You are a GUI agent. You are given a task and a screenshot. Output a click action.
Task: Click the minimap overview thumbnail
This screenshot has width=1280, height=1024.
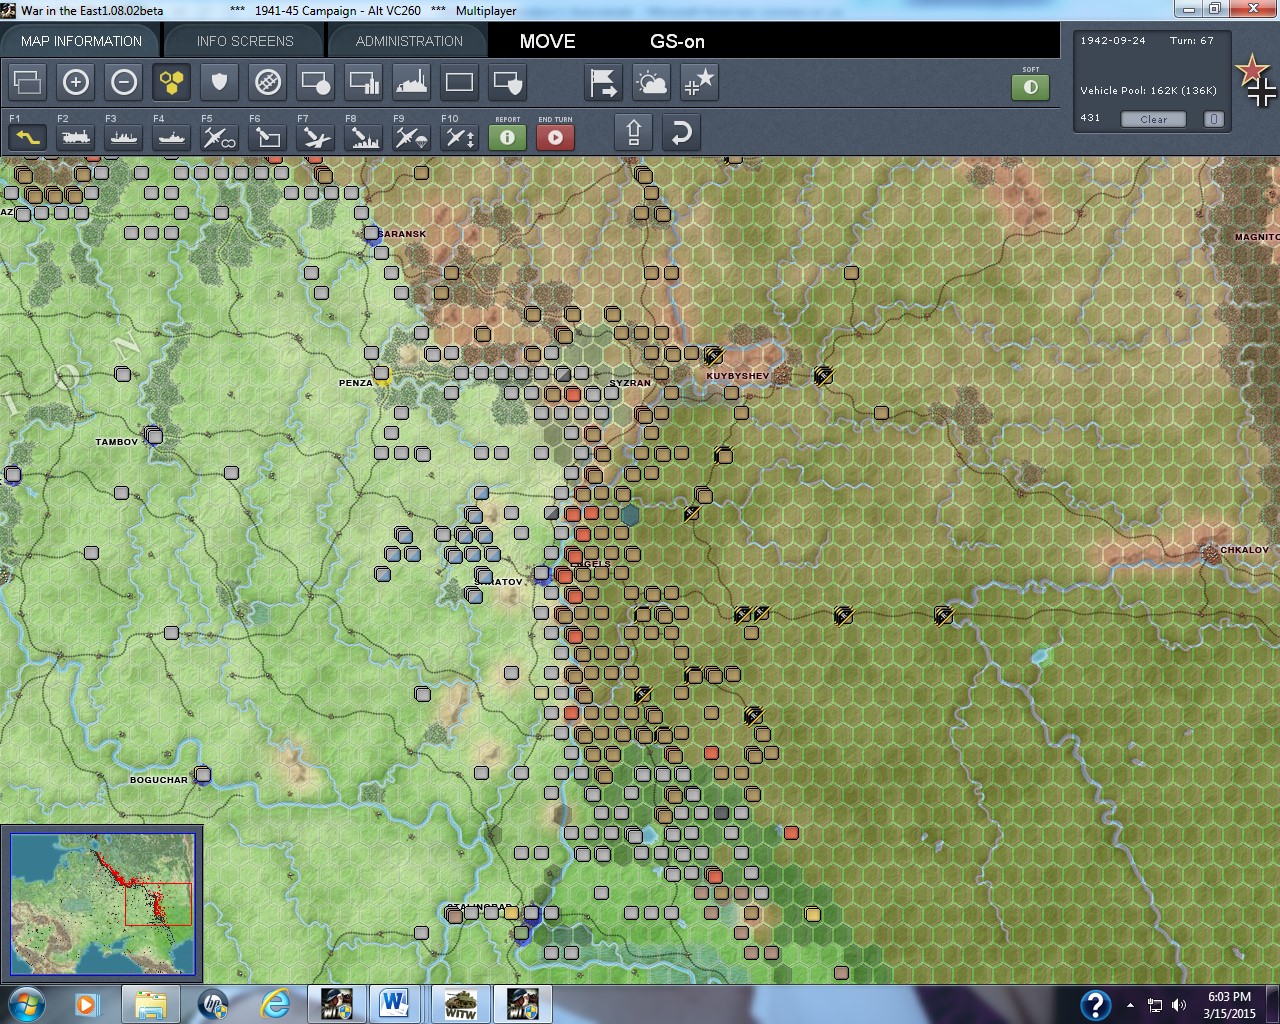102,904
